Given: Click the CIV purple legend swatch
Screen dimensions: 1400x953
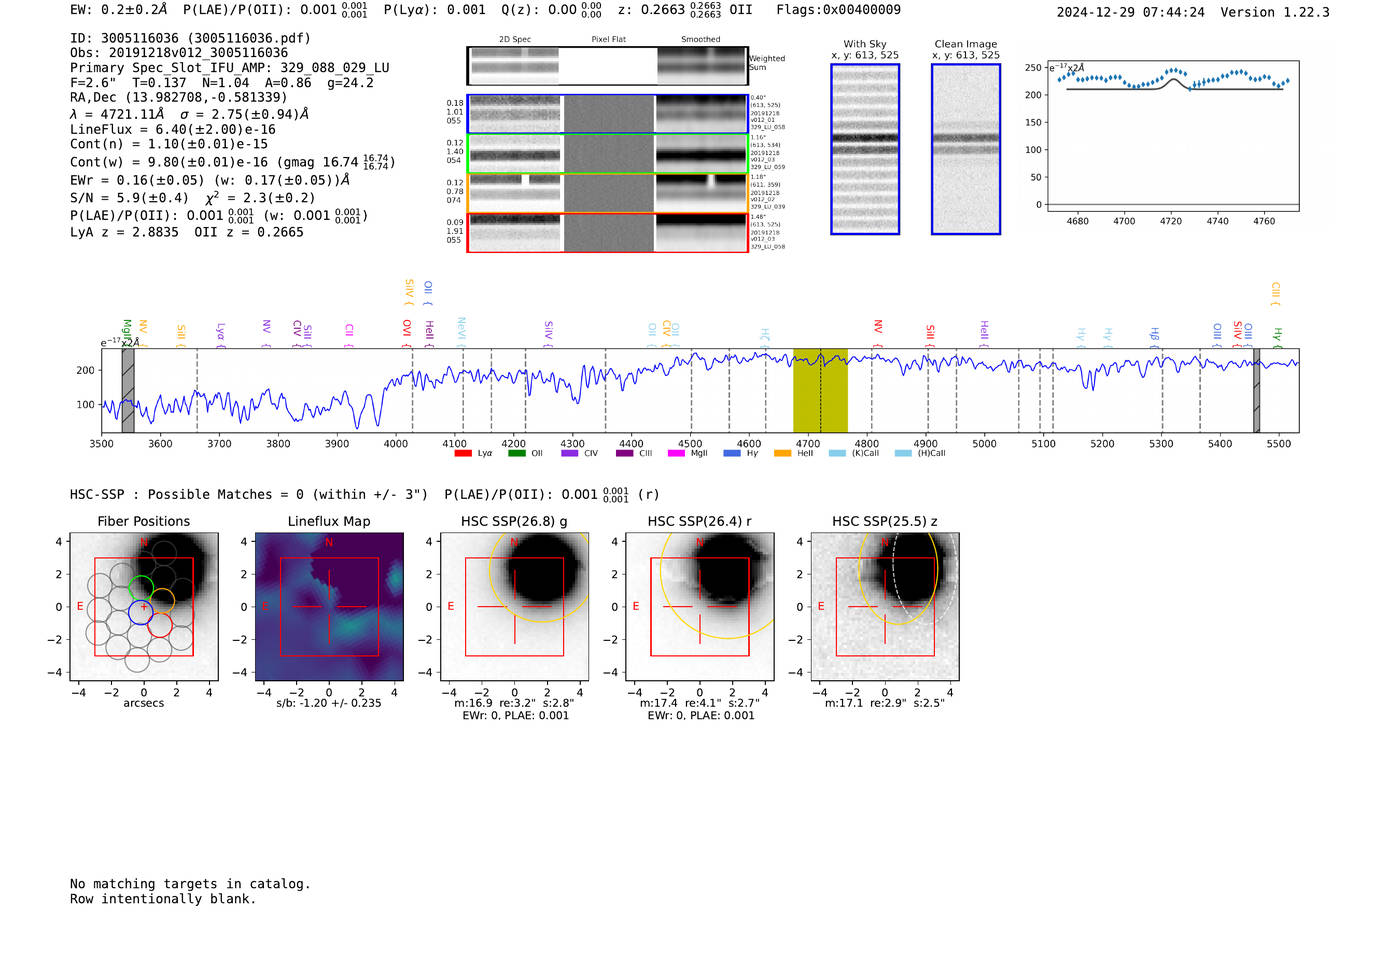Looking at the screenshot, I should 570,453.
